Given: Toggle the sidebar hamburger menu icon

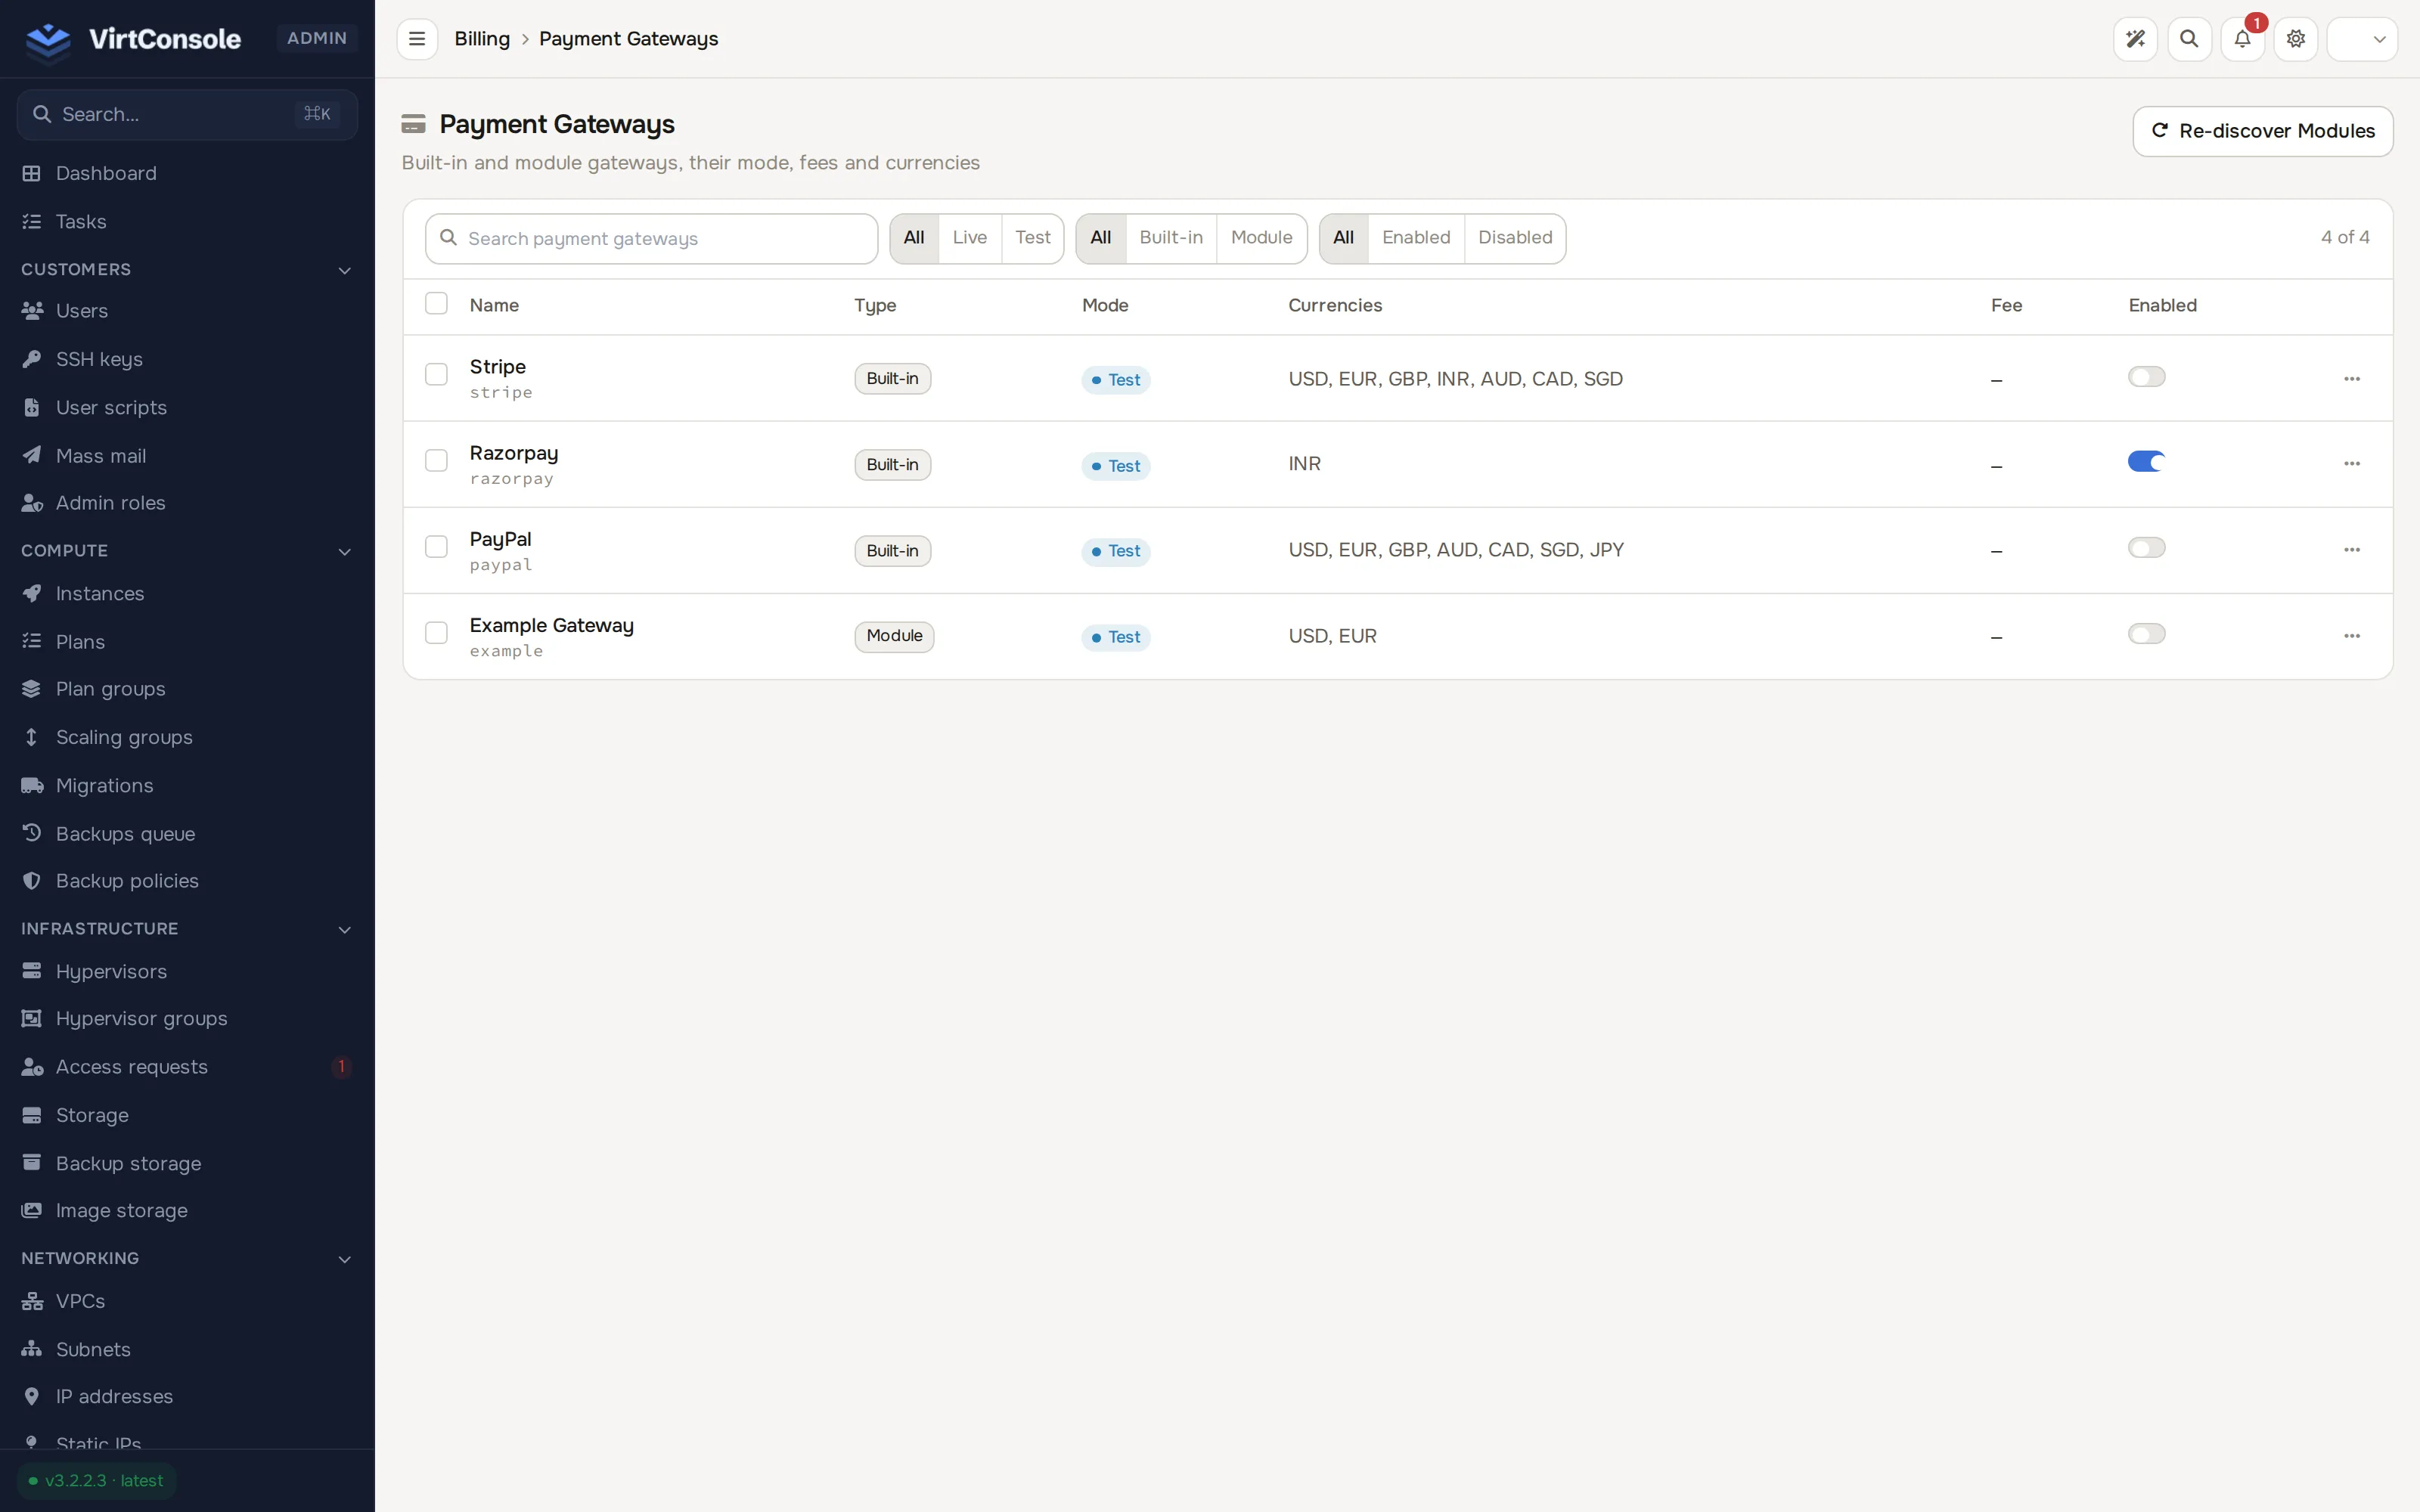Looking at the screenshot, I should tap(417, 39).
